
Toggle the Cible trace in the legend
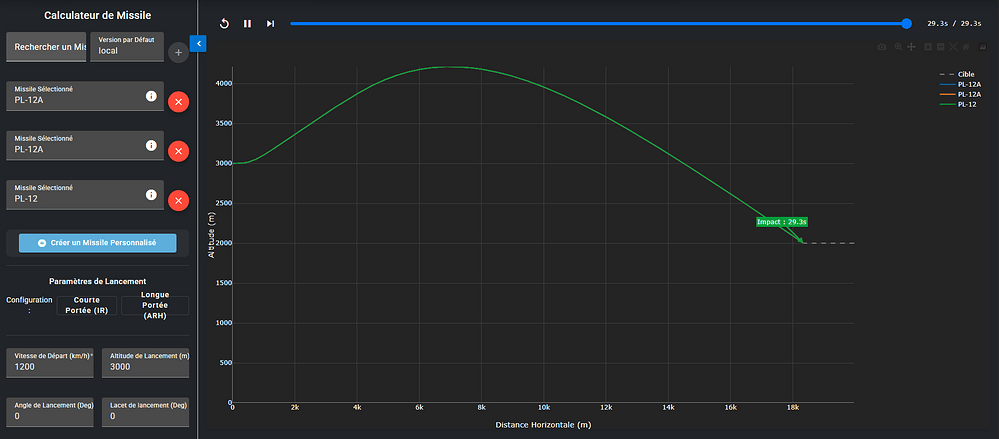click(x=958, y=74)
